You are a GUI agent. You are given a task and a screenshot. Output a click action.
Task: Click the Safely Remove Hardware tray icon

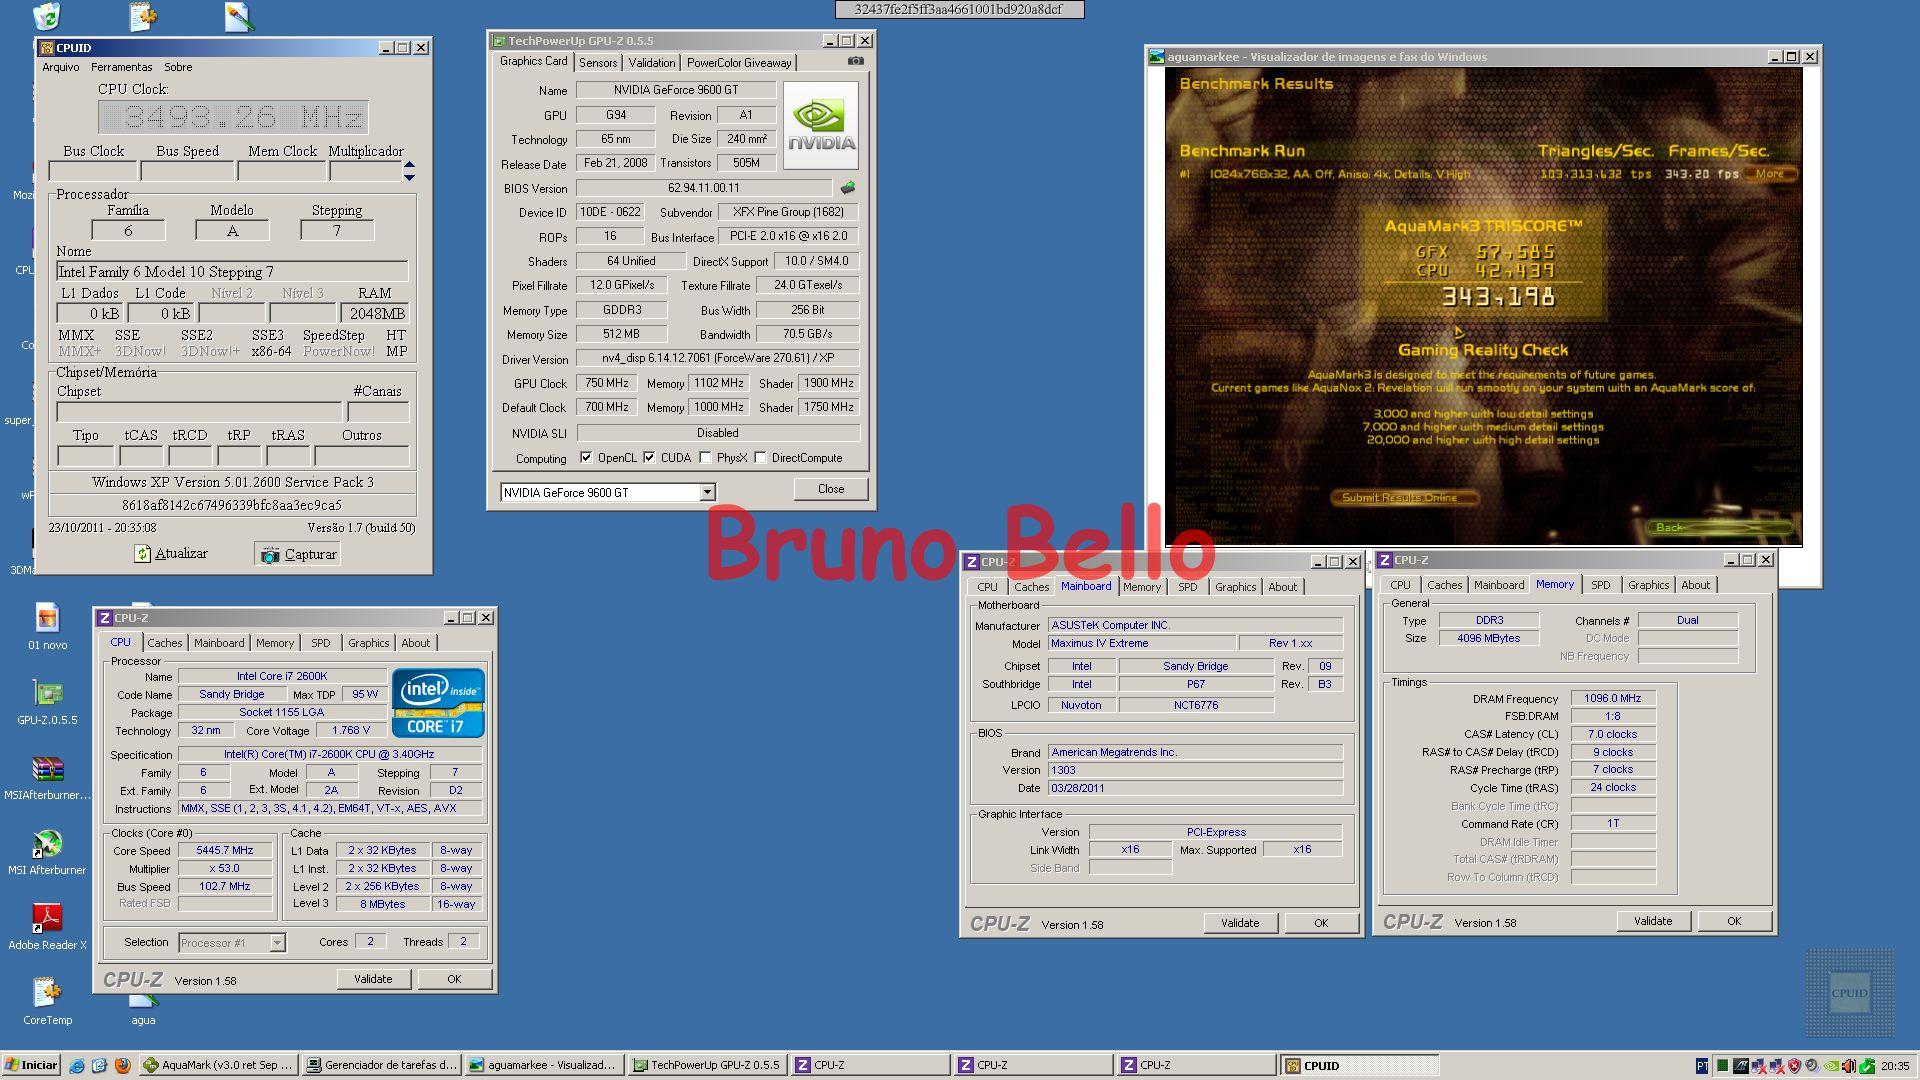click(x=1867, y=1066)
